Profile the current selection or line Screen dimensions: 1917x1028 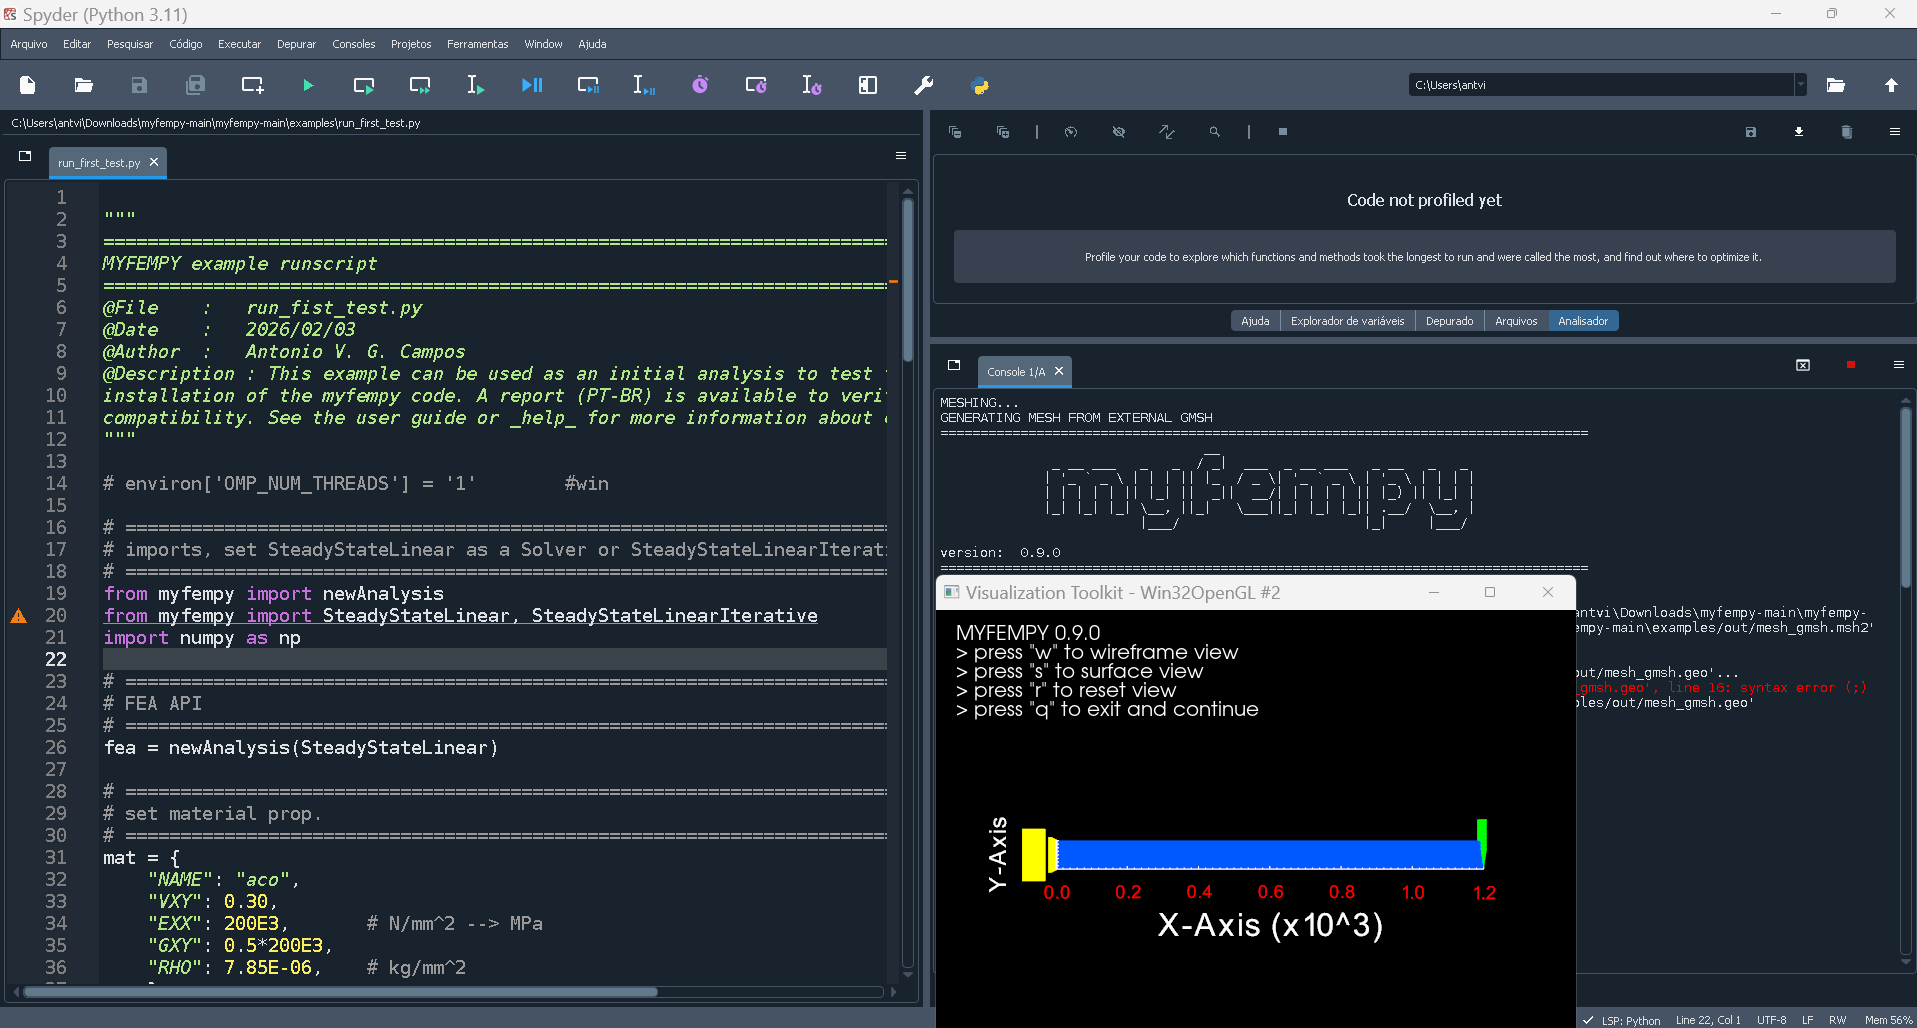[812, 86]
